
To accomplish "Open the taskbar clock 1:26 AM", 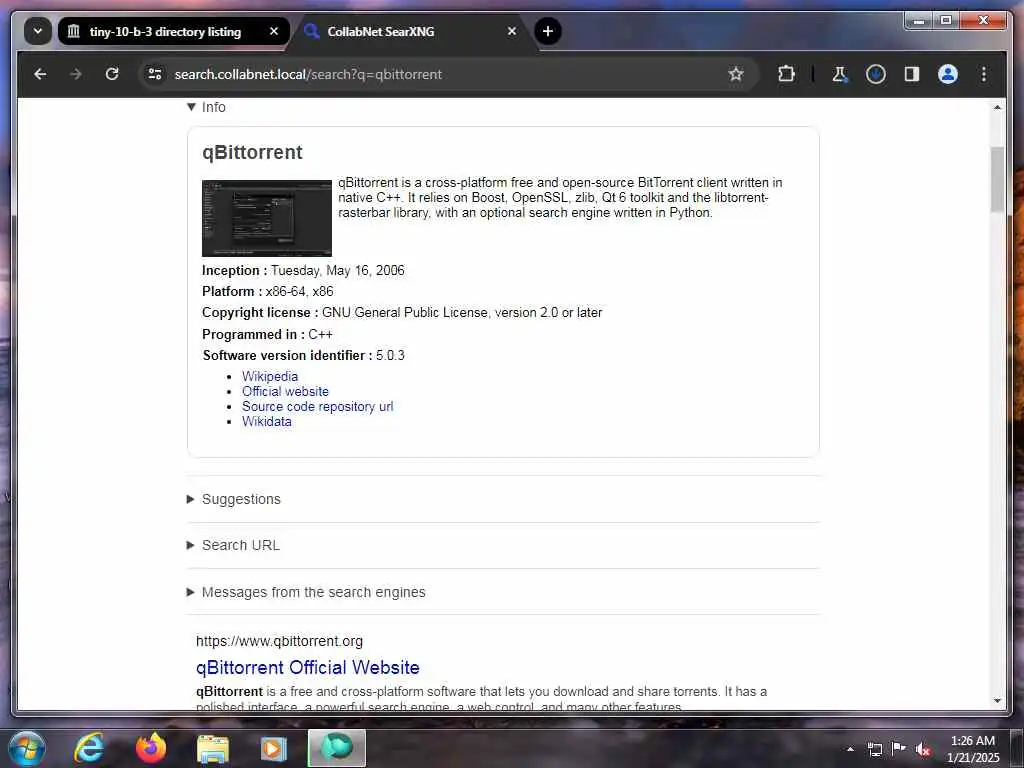I will tap(972, 749).
